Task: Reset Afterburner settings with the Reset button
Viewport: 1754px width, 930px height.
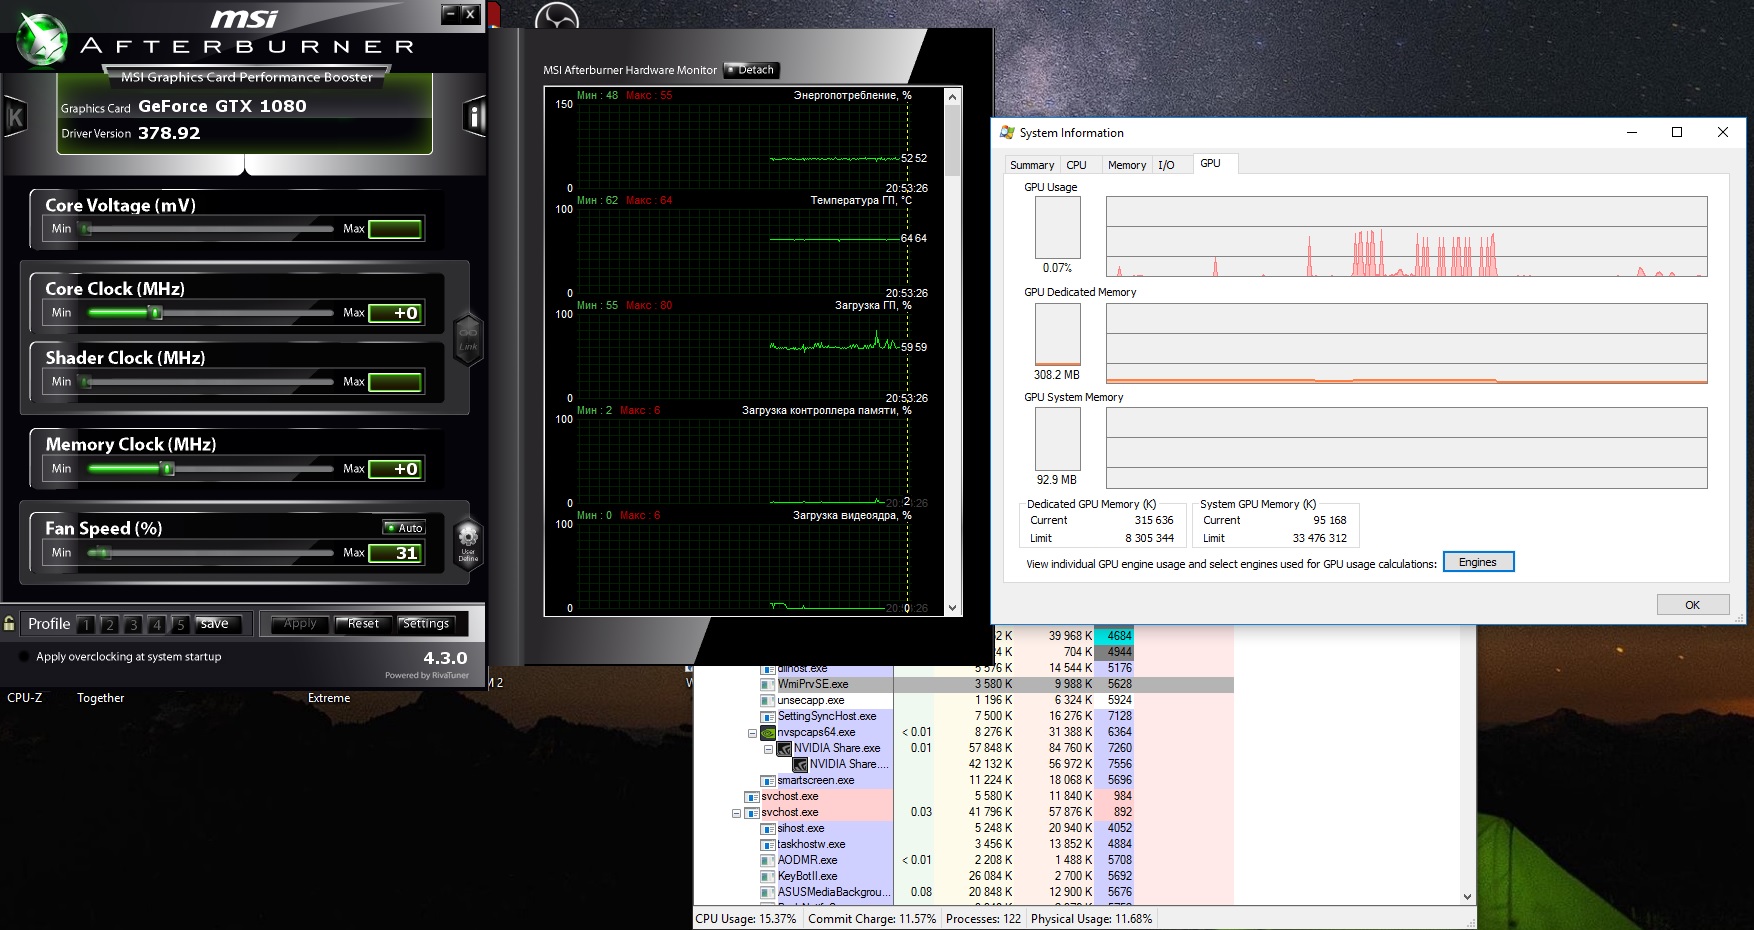Action: tap(363, 624)
